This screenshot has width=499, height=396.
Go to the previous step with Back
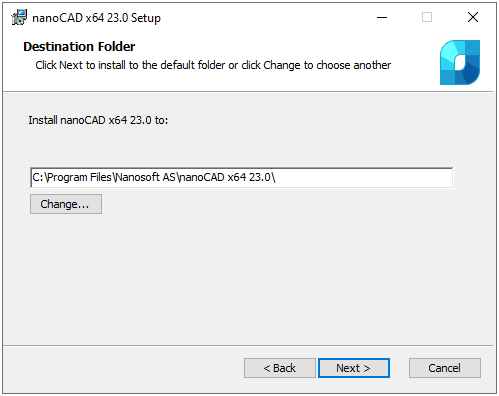click(280, 368)
